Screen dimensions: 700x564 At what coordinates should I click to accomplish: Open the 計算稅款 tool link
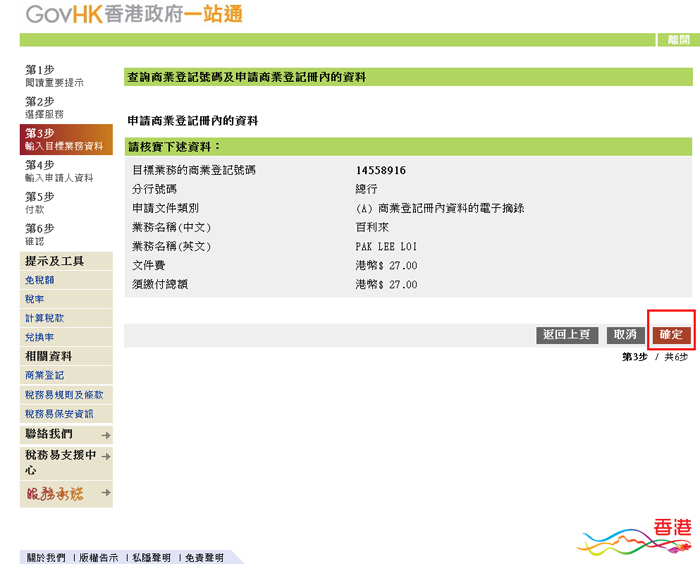point(44,318)
